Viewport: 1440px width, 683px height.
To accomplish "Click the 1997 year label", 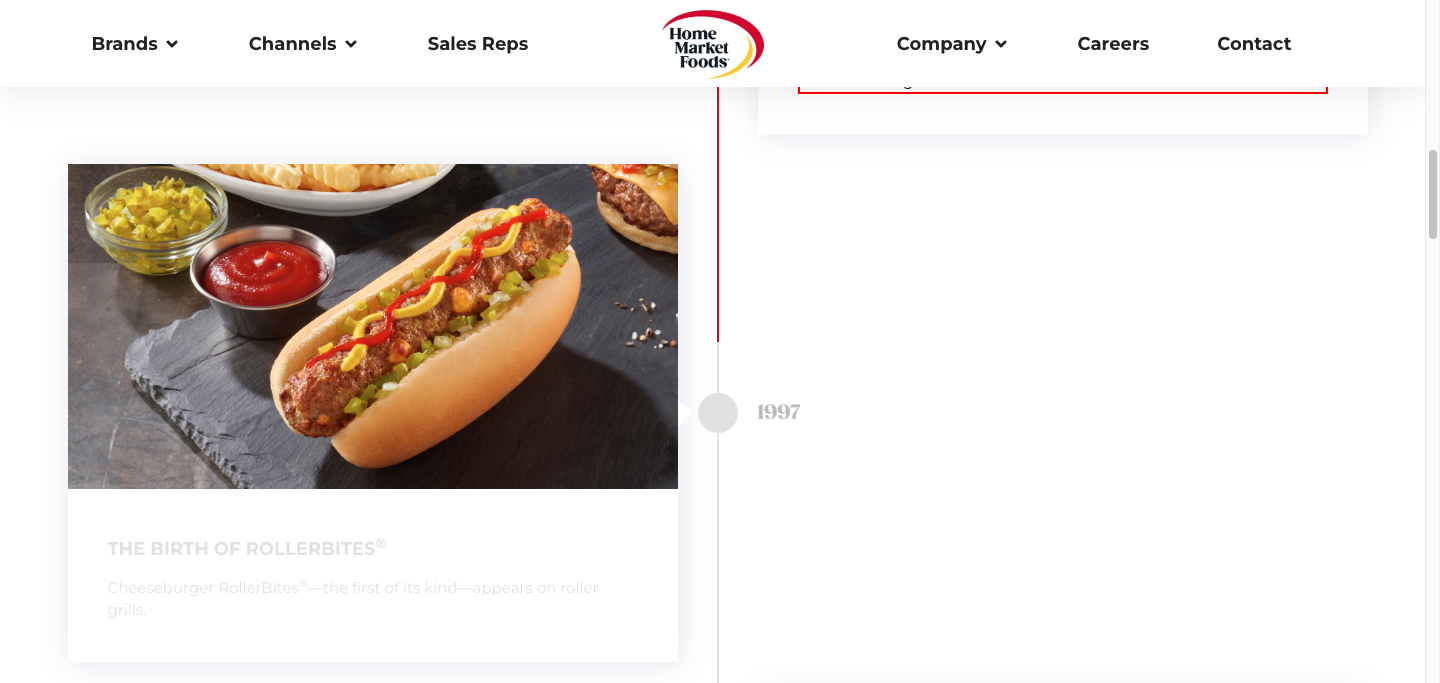I will (779, 412).
